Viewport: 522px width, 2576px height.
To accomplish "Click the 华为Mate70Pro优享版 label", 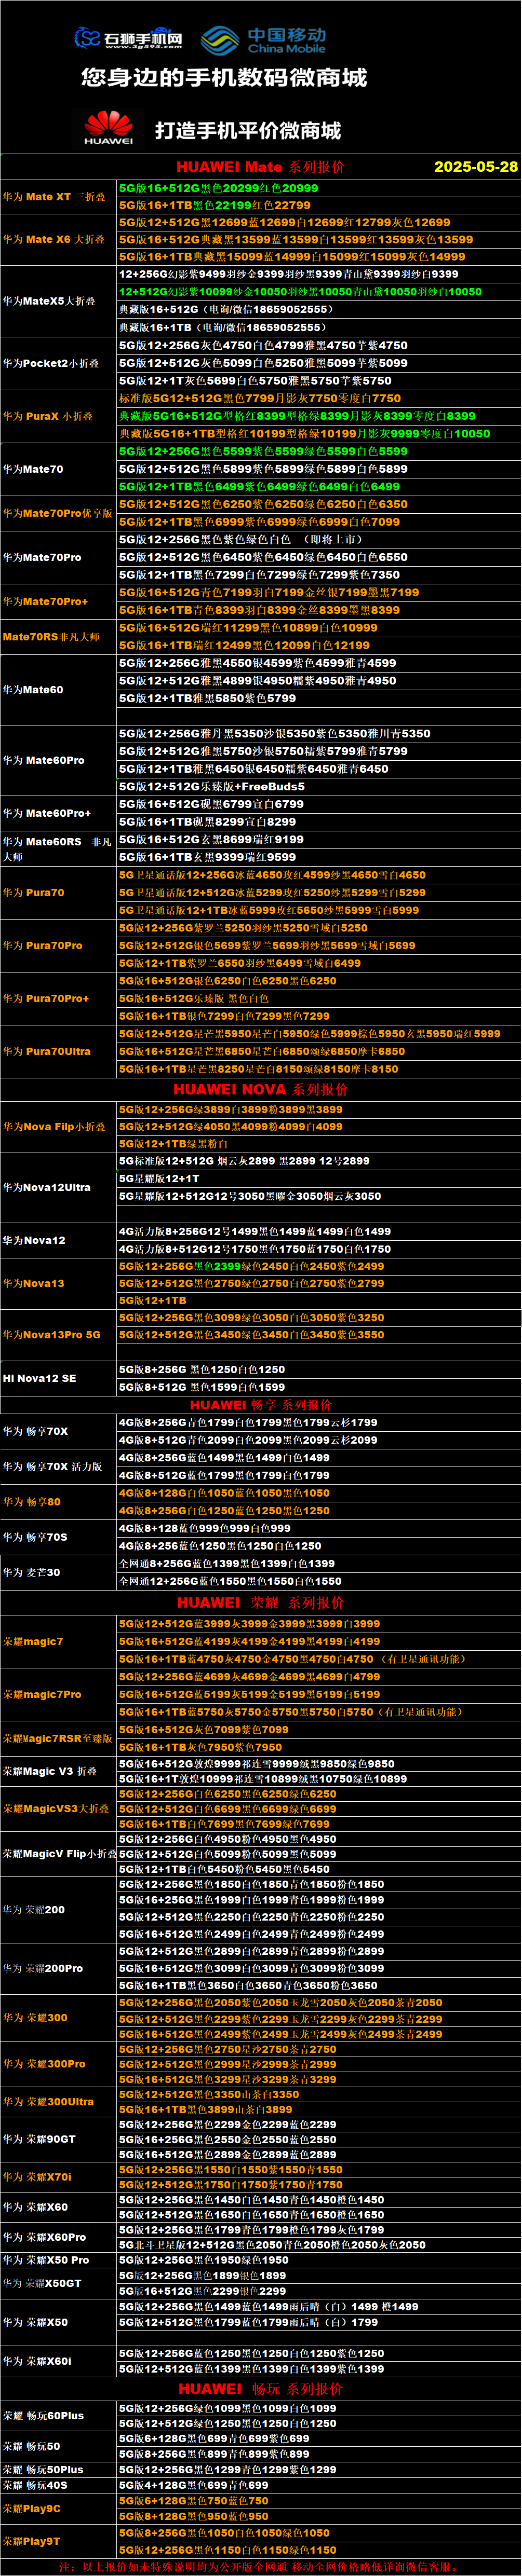I will click(x=57, y=513).
